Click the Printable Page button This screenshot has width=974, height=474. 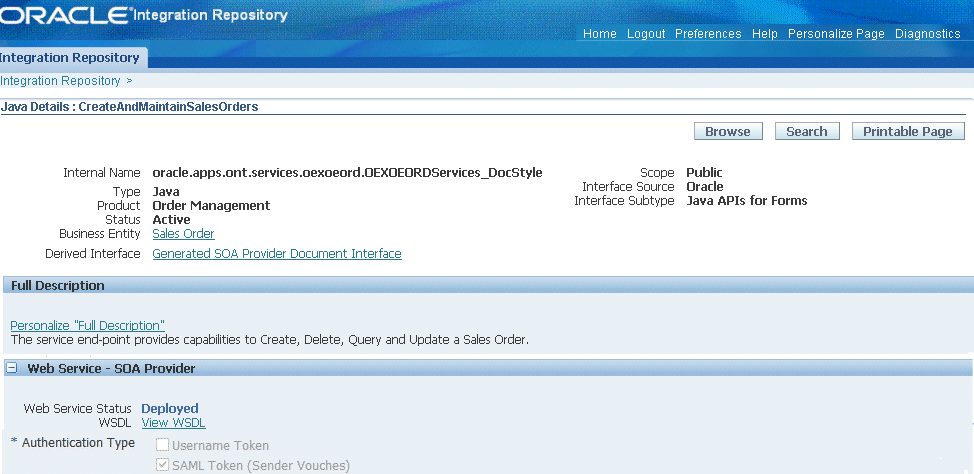[x=908, y=131]
